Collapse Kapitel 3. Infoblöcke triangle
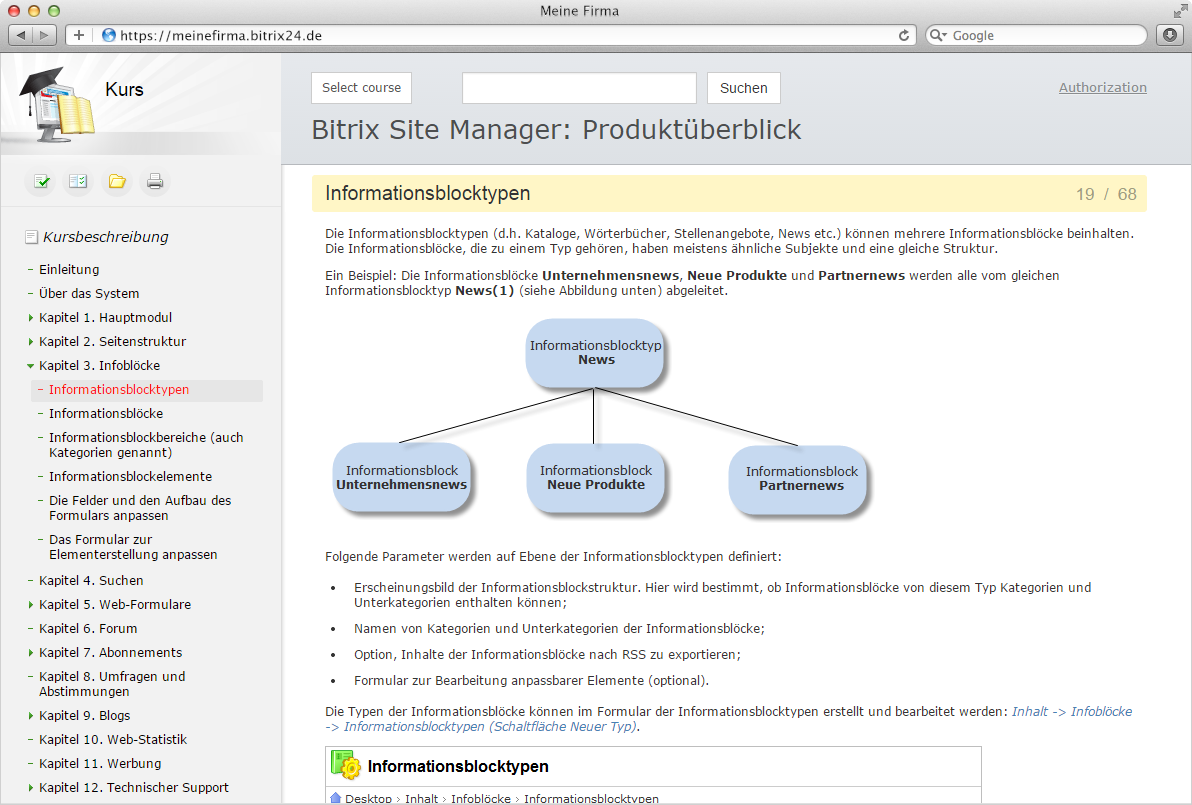Screen dimensions: 1192x805 tap(30, 366)
